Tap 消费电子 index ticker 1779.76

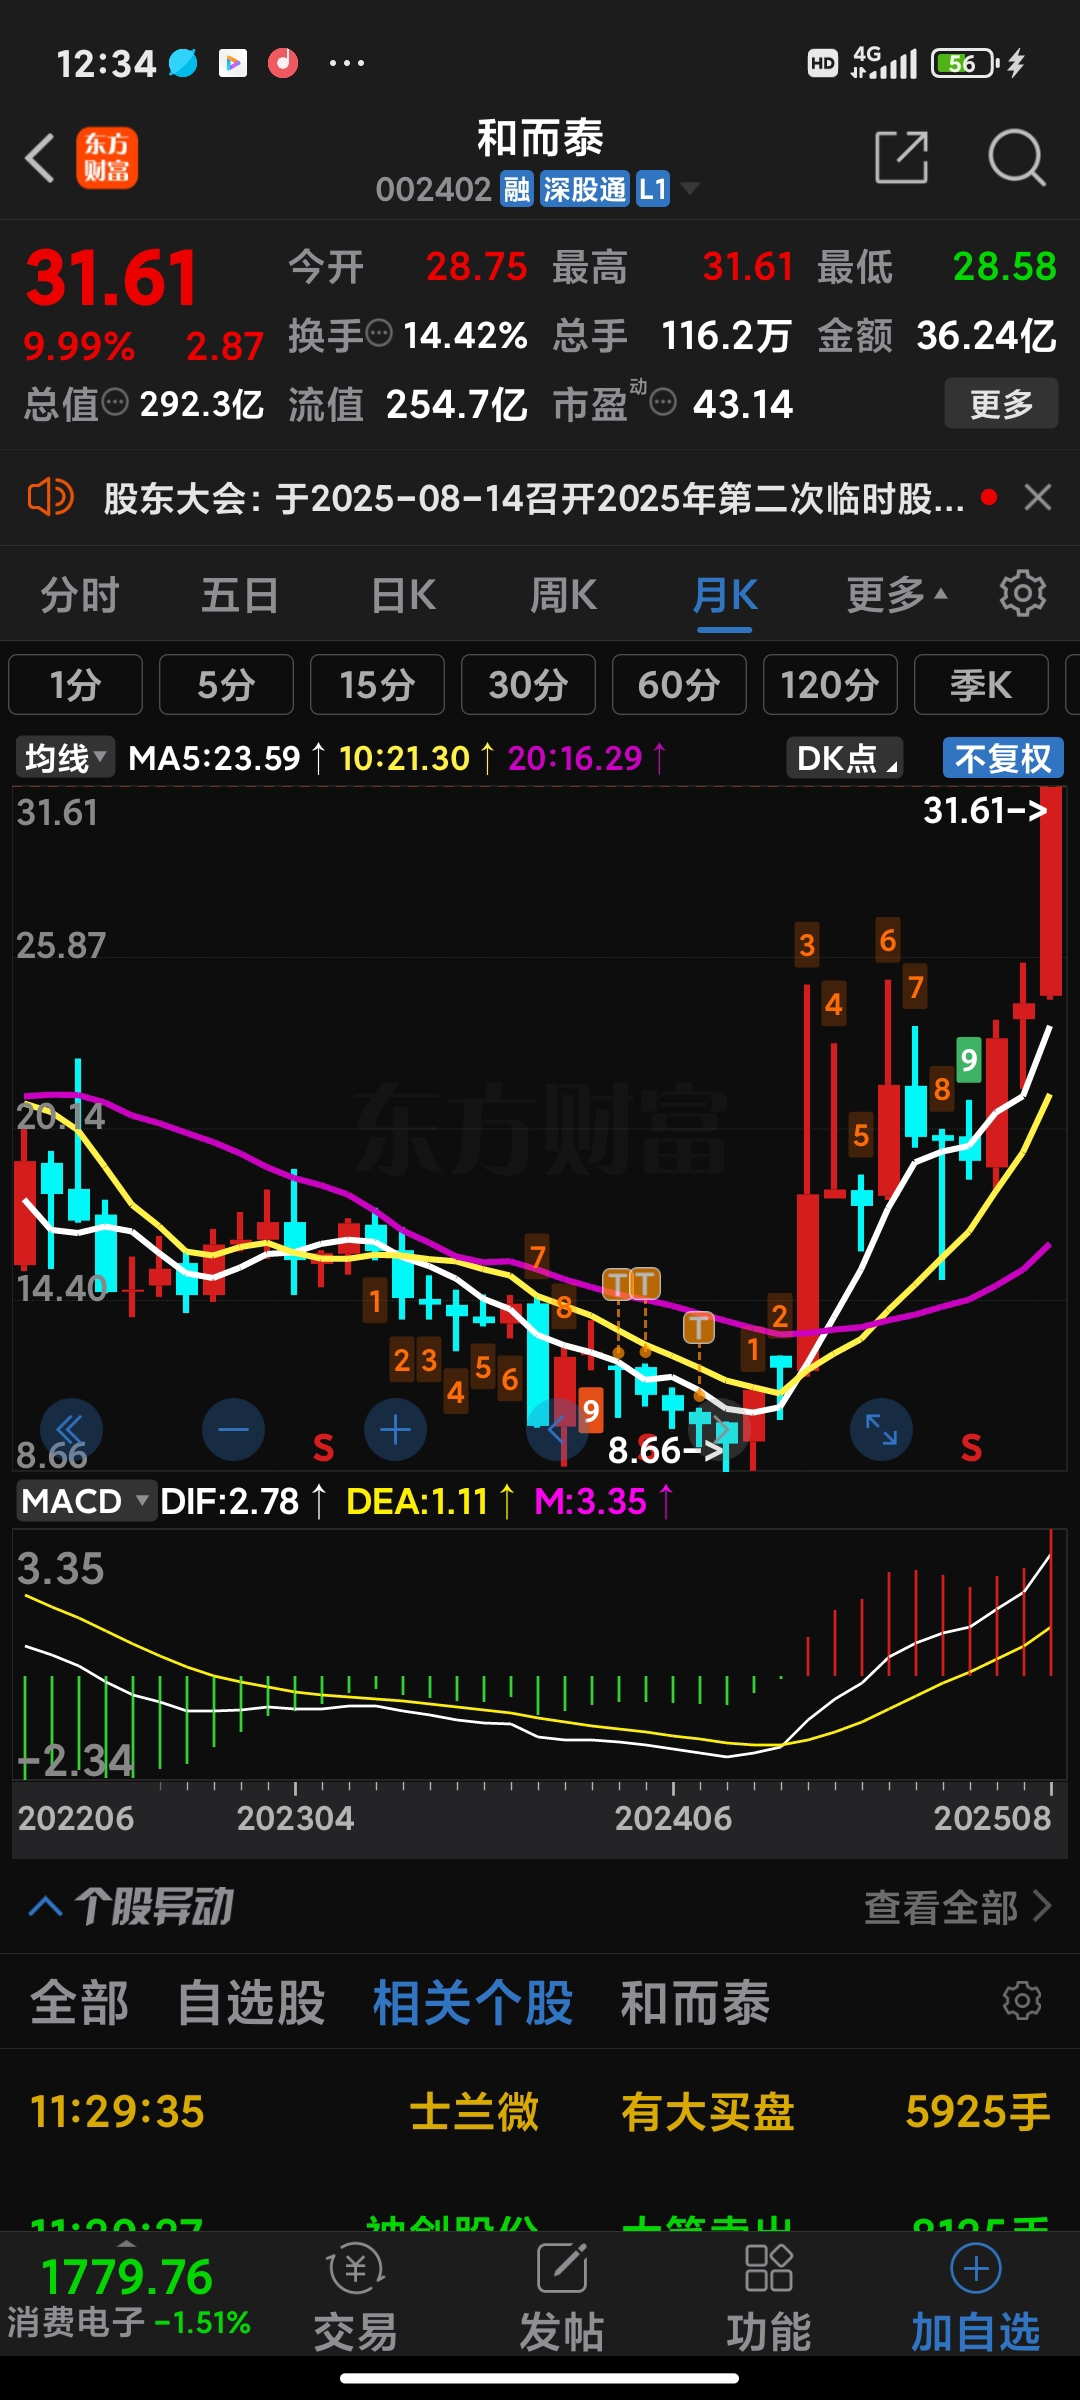tap(128, 2296)
